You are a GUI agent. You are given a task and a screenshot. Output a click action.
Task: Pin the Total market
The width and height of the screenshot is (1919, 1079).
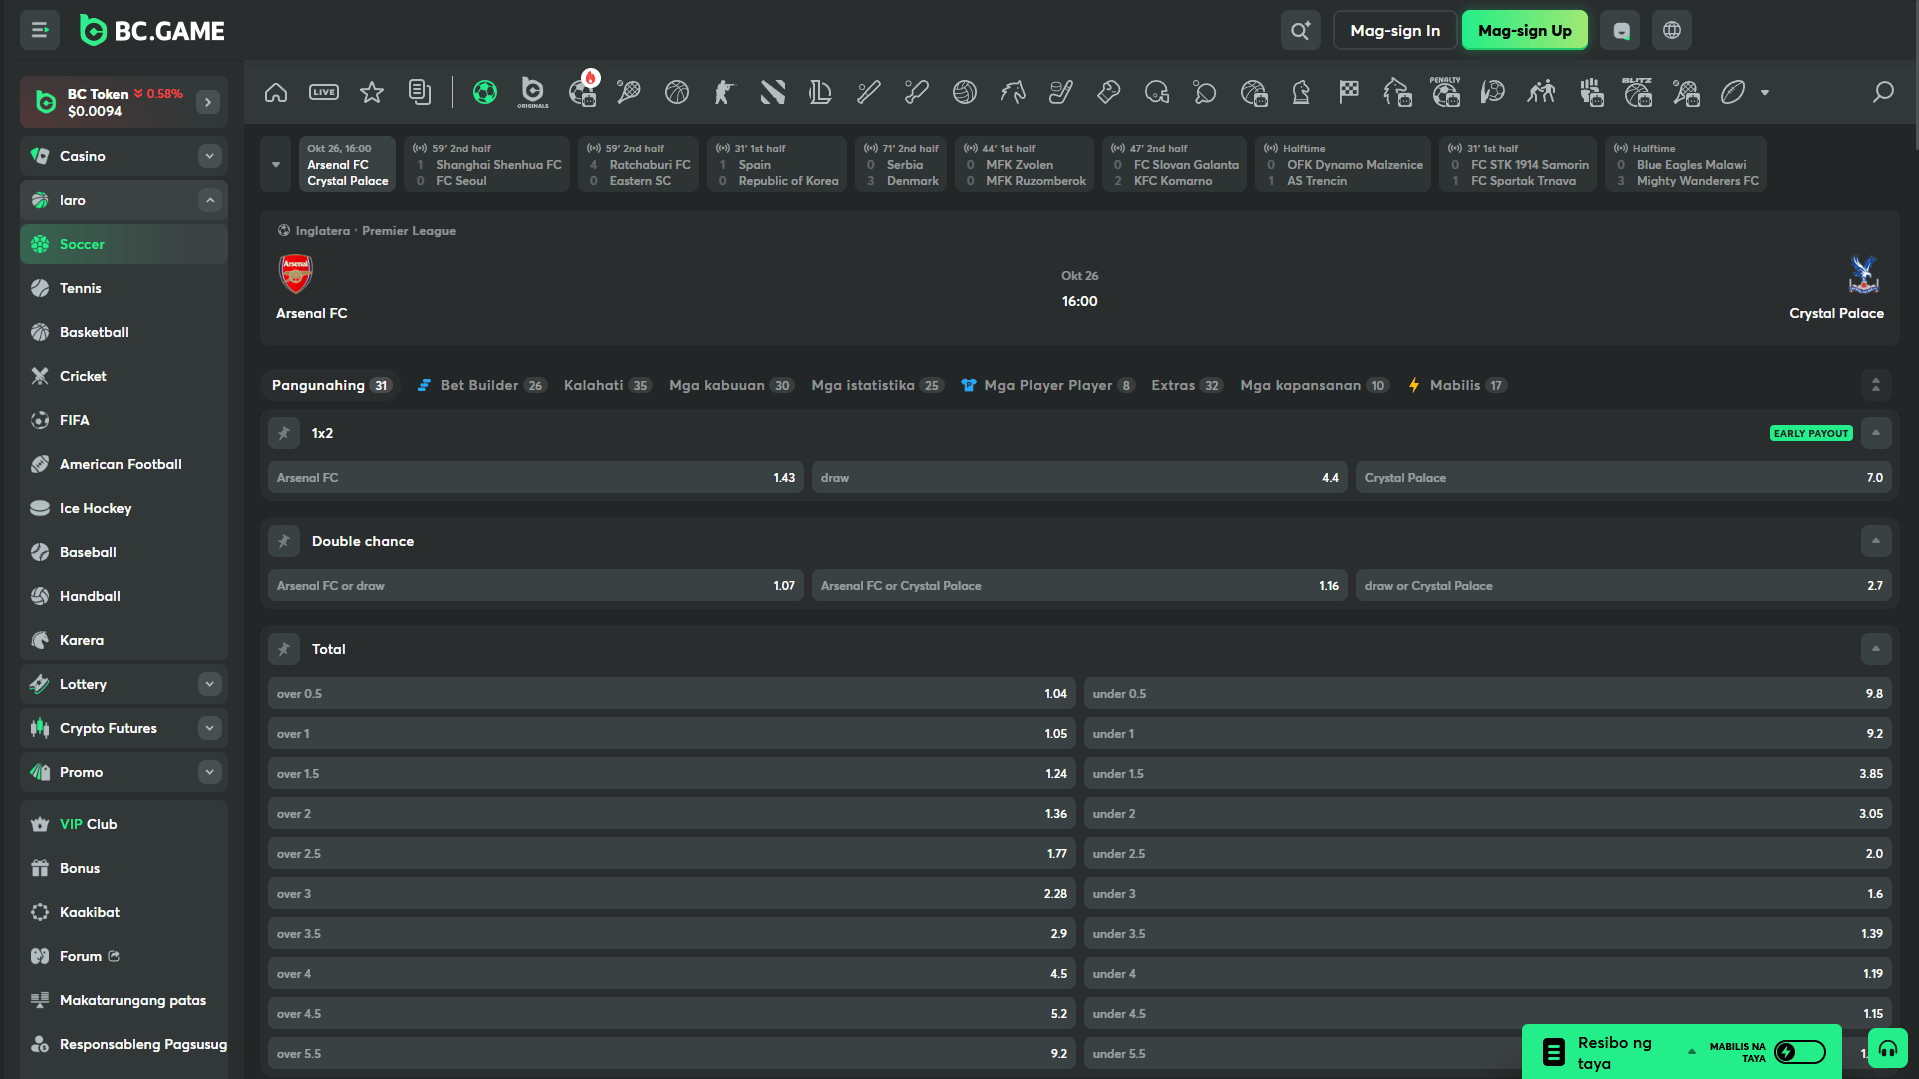(284, 649)
